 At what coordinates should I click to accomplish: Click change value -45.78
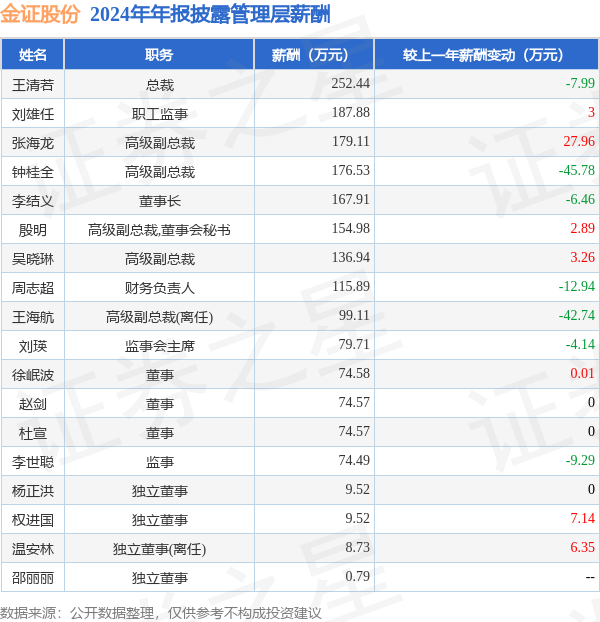pos(577,170)
